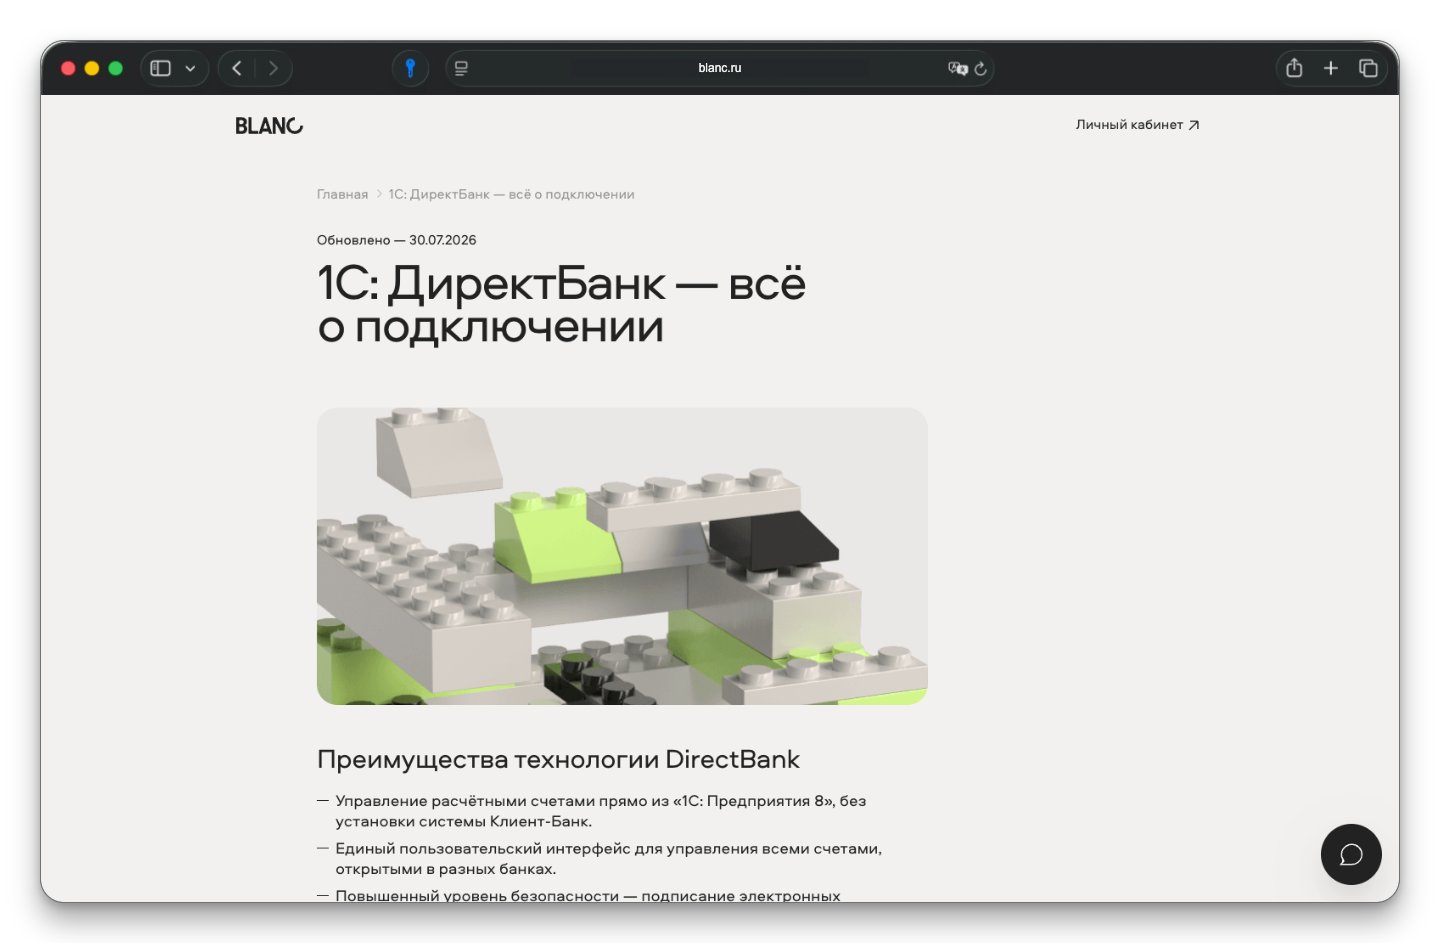Click the blanc.ru address field

[x=720, y=68]
